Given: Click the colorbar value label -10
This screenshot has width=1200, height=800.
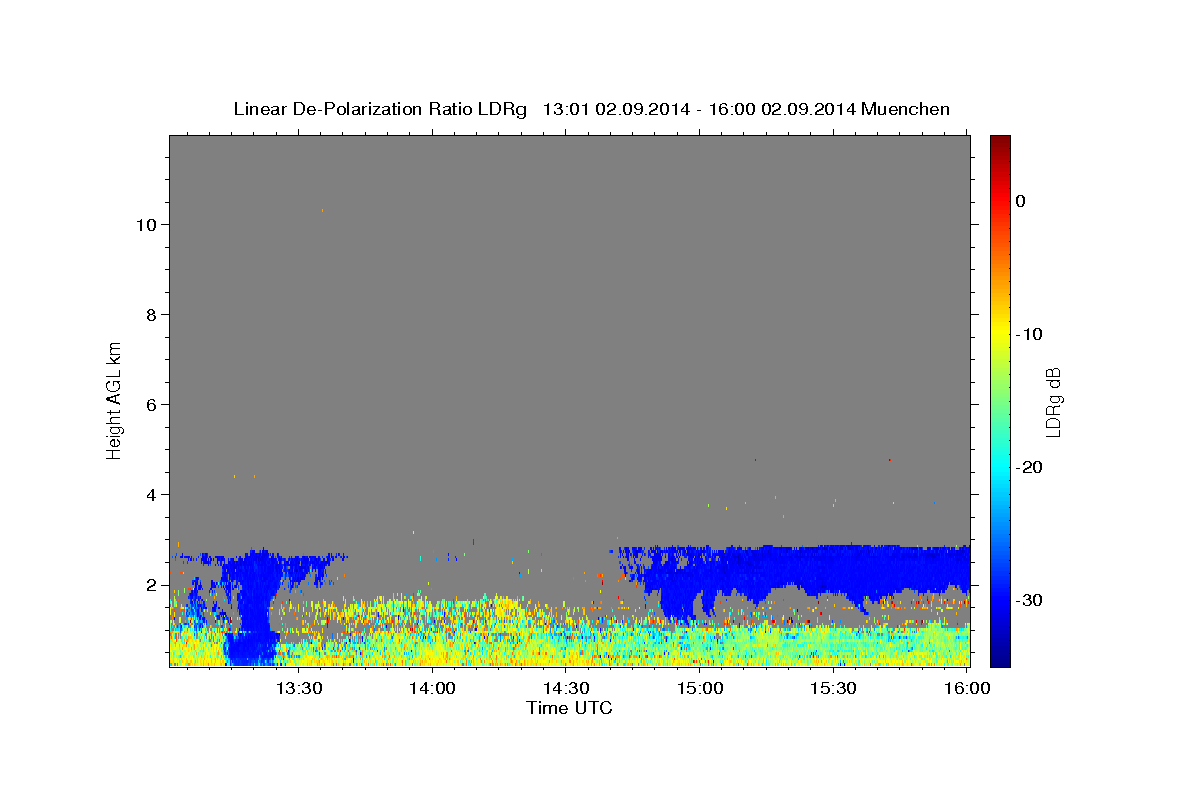Looking at the screenshot, I should pyautogui.click(x=1029, y=334).
